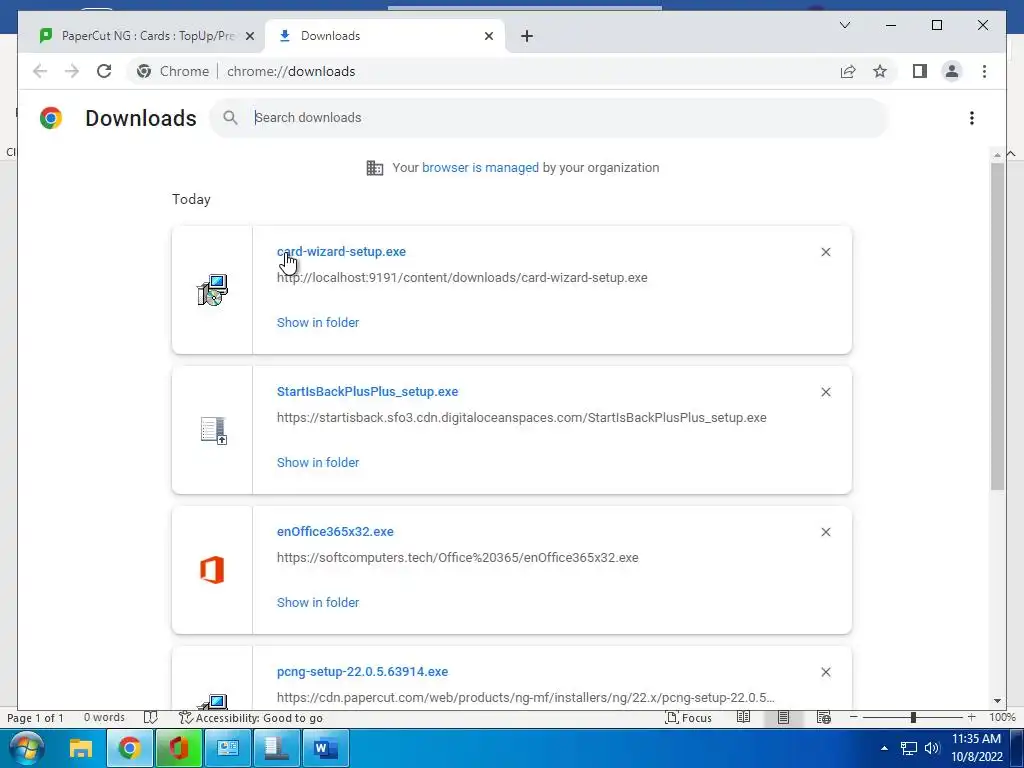Remove card-wizard-setup.exe from the list
The image size is (1024, 768).
point(825,252)
